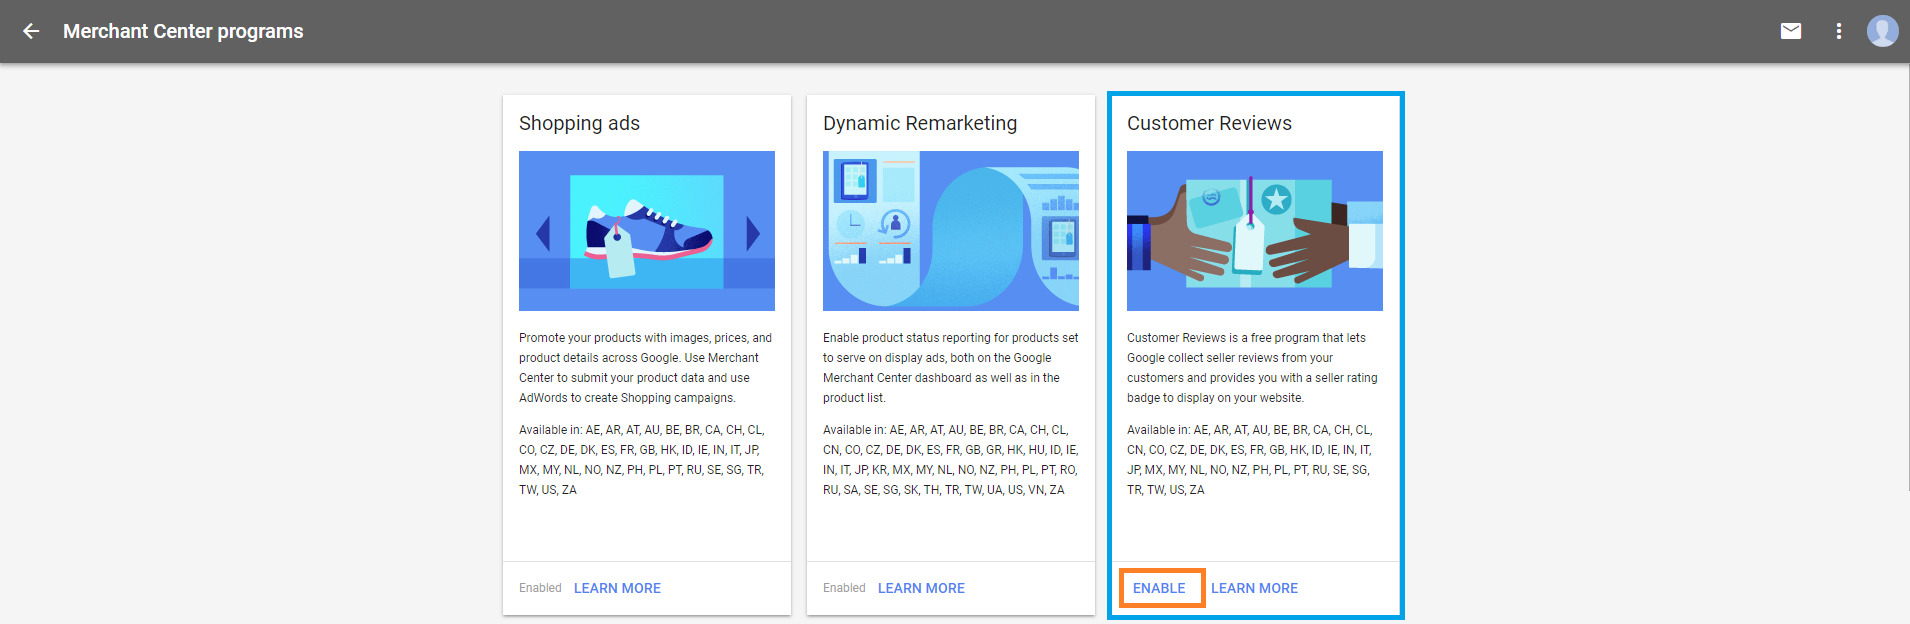Click the Customer Reviews description paragraph
The width and height of the screenshot is (1910, 624).
(x=1252, y=368)
